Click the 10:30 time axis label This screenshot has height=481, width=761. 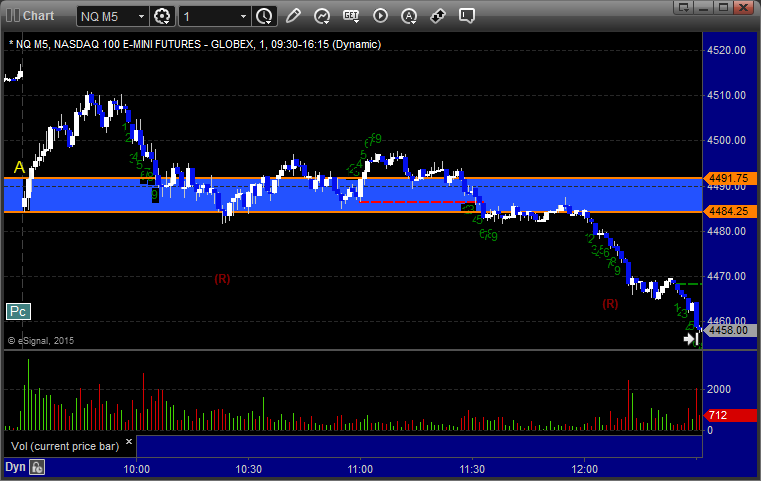coord(248,469)
